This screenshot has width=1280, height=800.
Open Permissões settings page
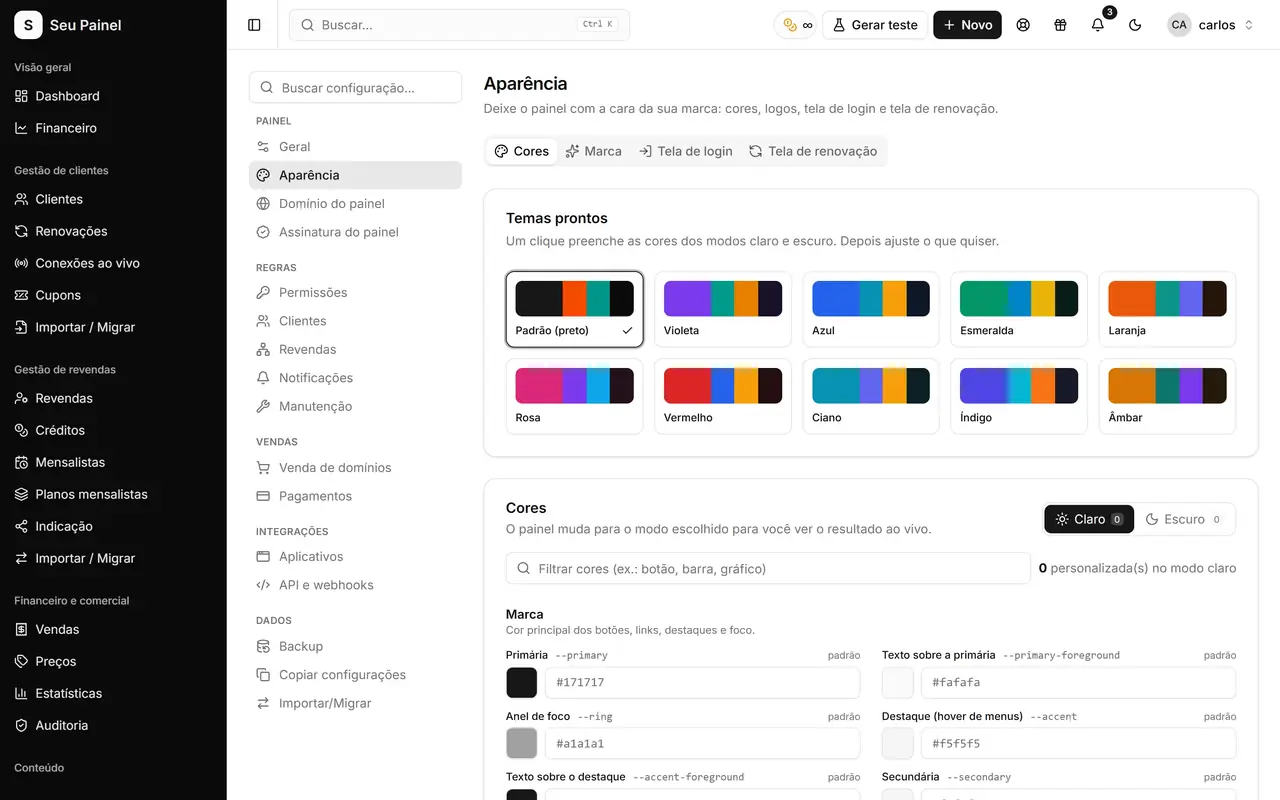point(355,292)
